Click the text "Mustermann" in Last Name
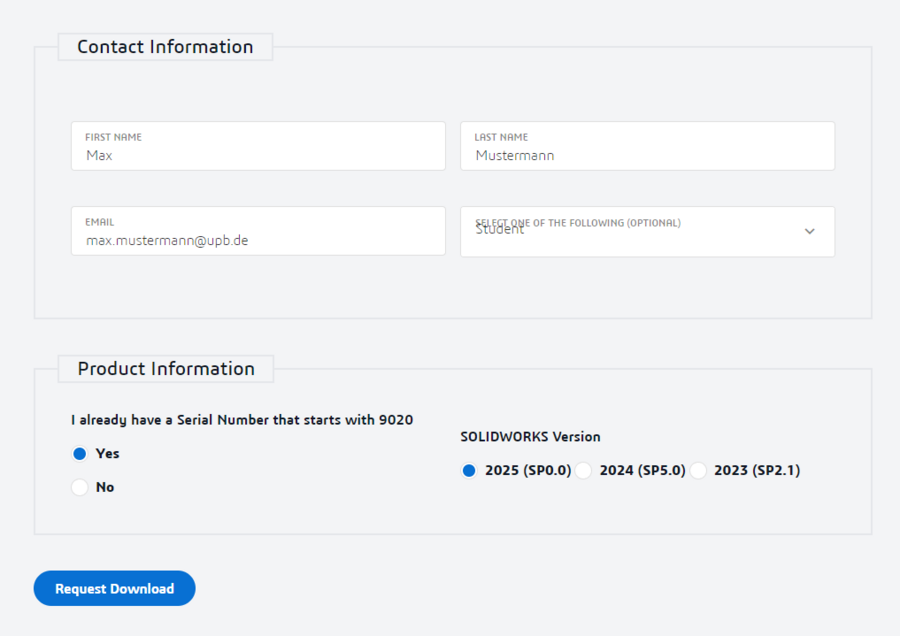Image resolution: width=900 pixels, height=636 pixels. coord(513,155)
